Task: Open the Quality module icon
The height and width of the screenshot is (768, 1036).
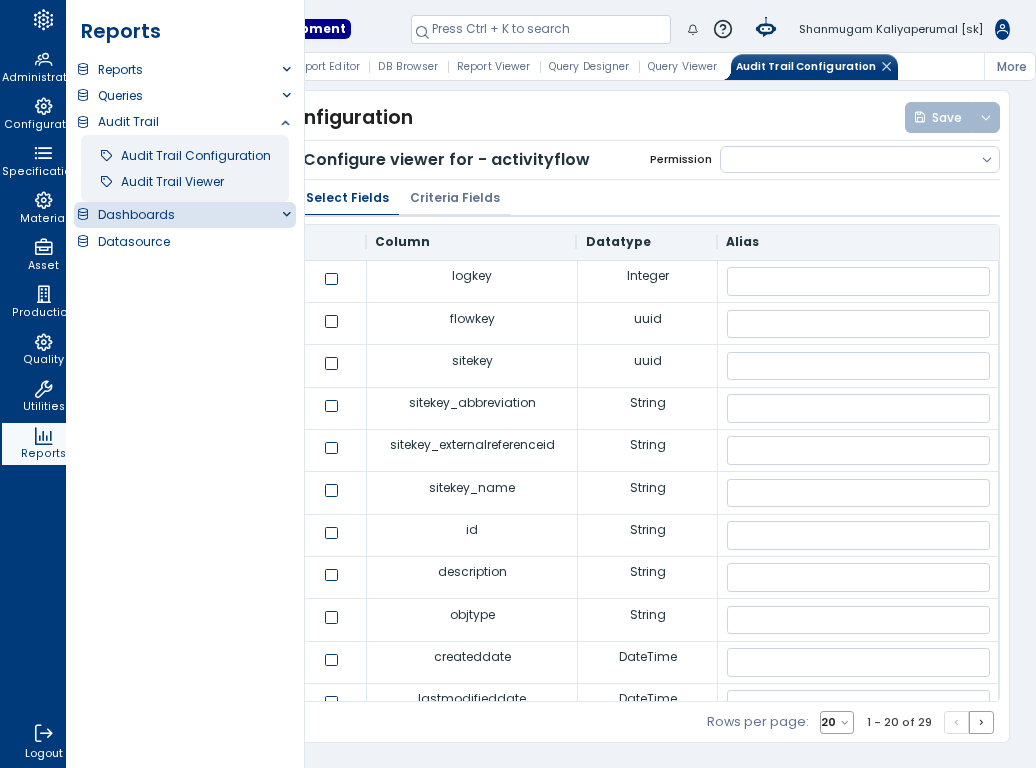Action: tap(43, 342)
